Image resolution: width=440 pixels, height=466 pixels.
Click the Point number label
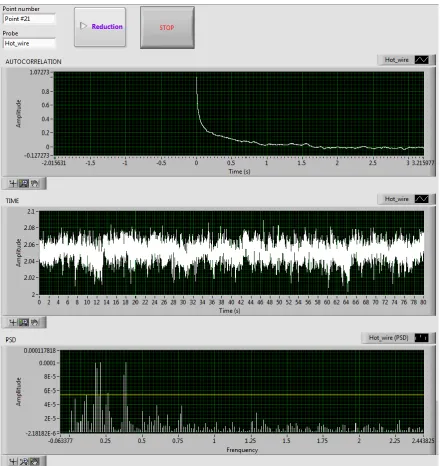pyautogui.click(x=21, y=9)
